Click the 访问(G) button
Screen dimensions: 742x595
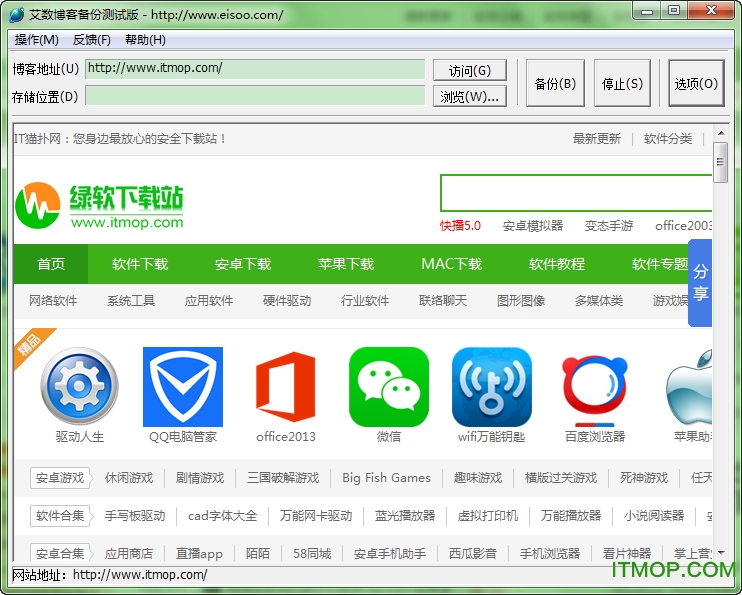pyautogui.click(x=469, y=70)
